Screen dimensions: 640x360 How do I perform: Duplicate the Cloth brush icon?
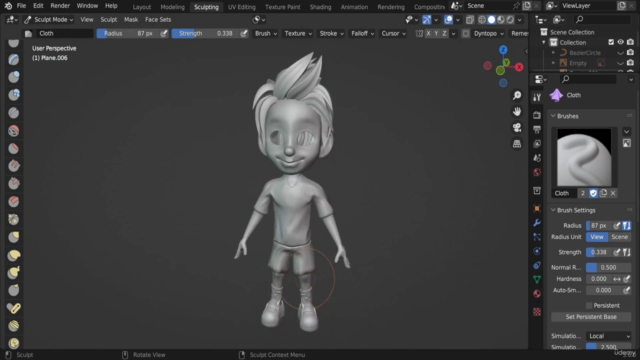click(603, 193)
